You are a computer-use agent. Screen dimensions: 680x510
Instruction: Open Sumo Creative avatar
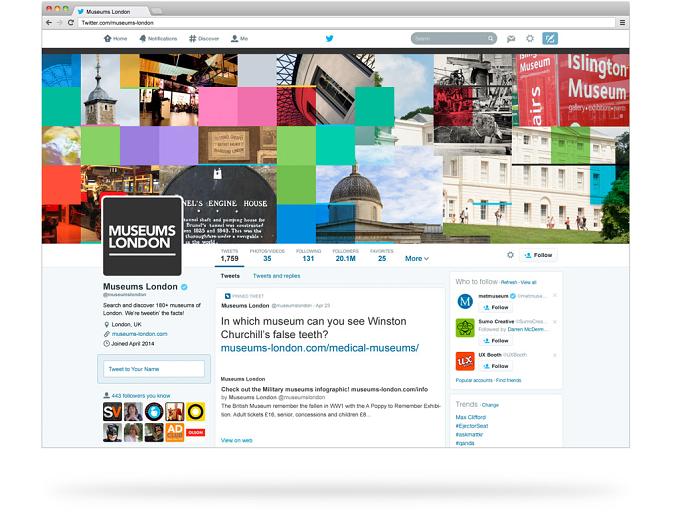(465, 328)
